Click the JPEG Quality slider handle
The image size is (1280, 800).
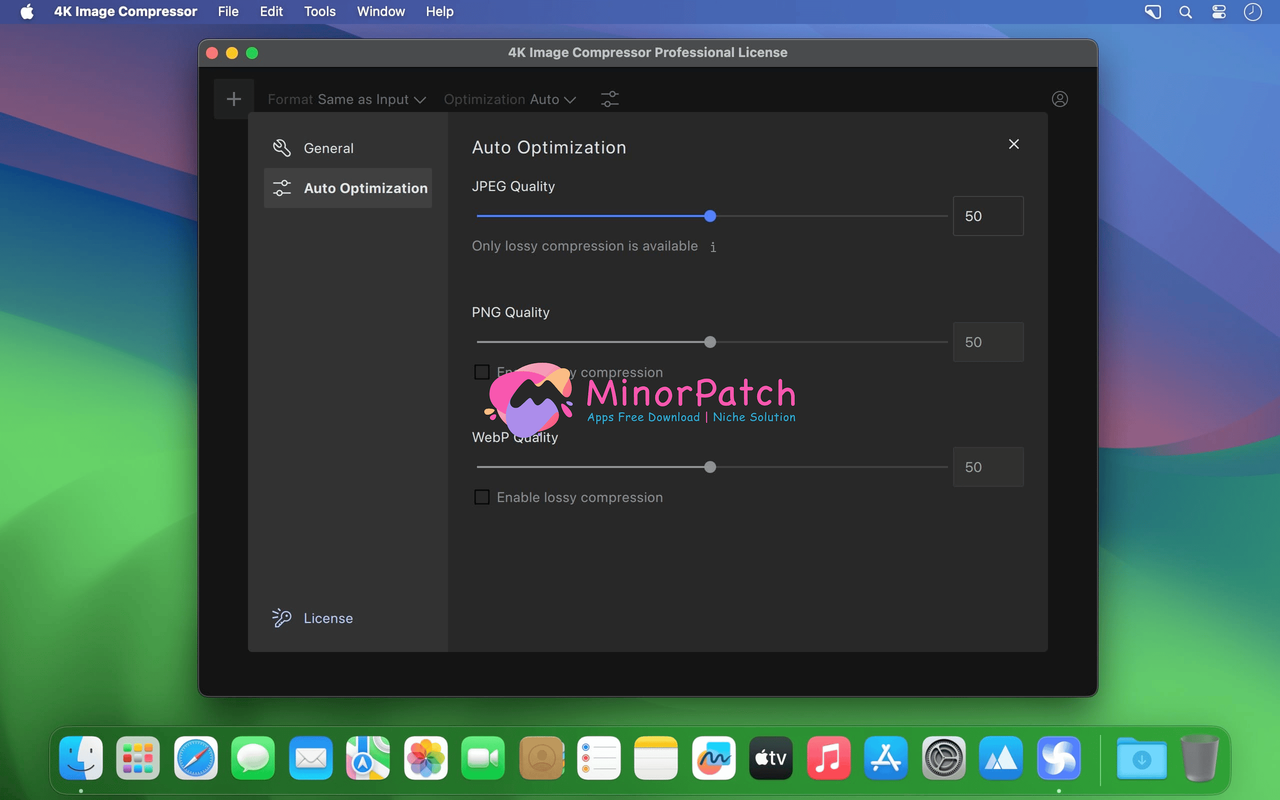[710, 216]
